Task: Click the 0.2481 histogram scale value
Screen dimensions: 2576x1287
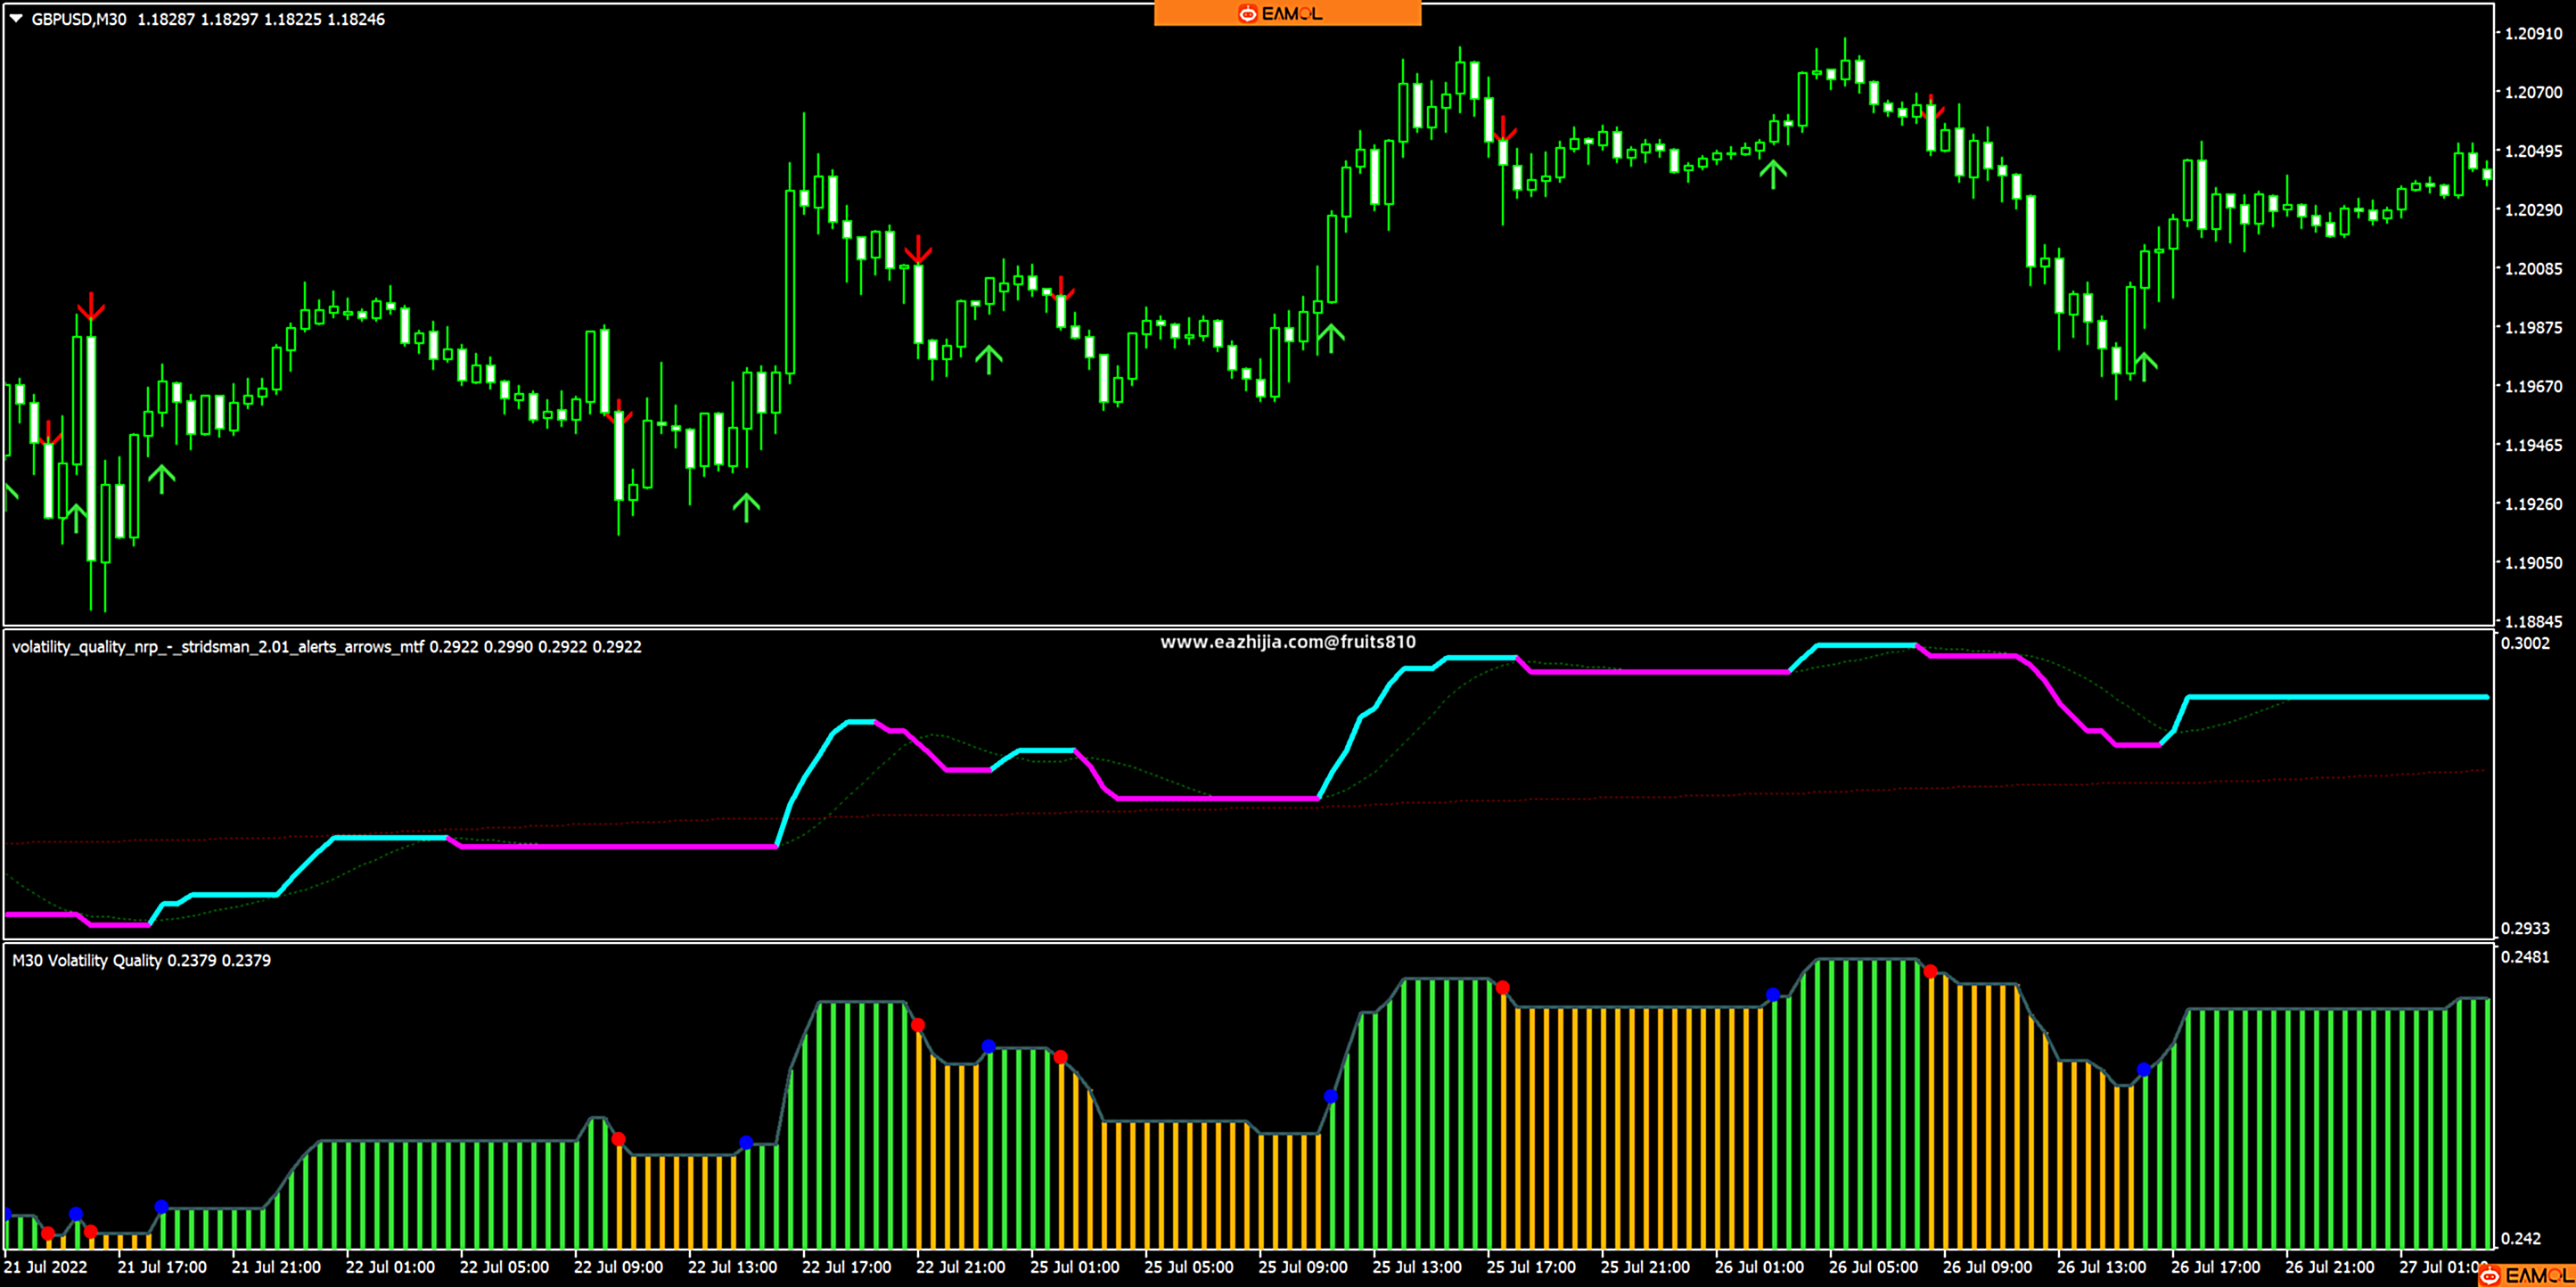Action: pyautogui.click(x=2525, y=957)
